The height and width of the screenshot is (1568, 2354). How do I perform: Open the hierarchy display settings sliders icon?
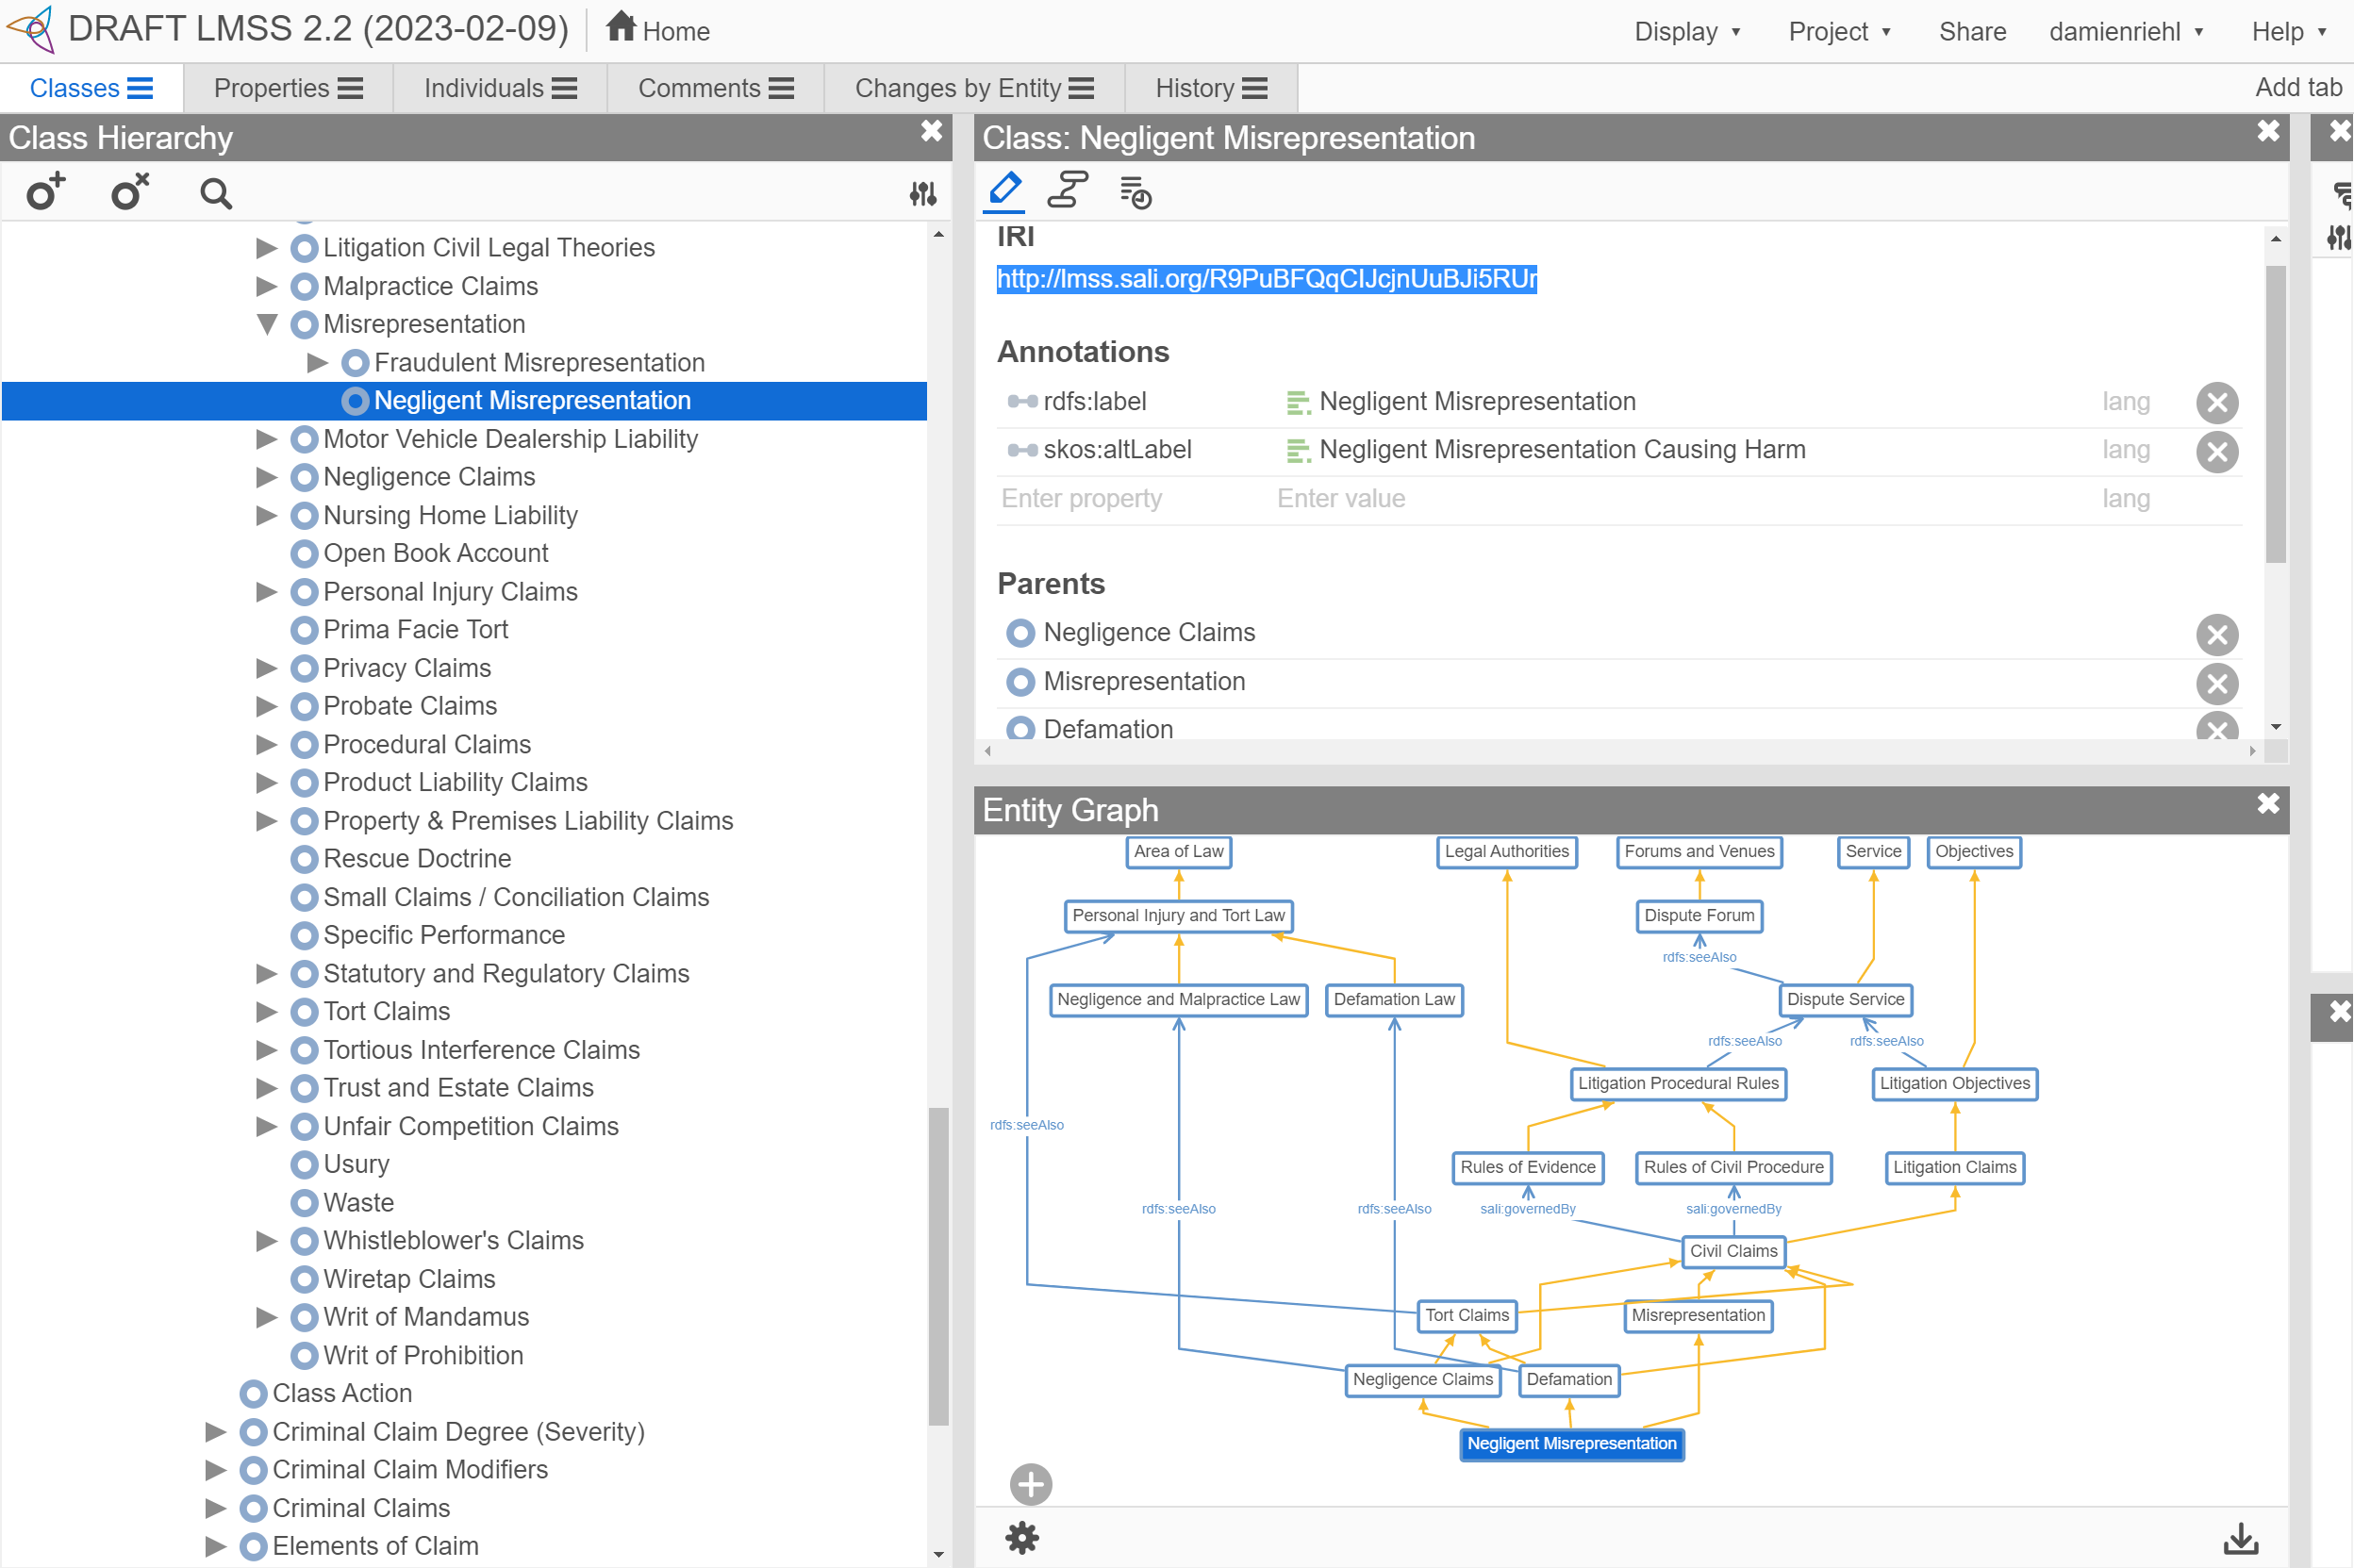[922, 193]
